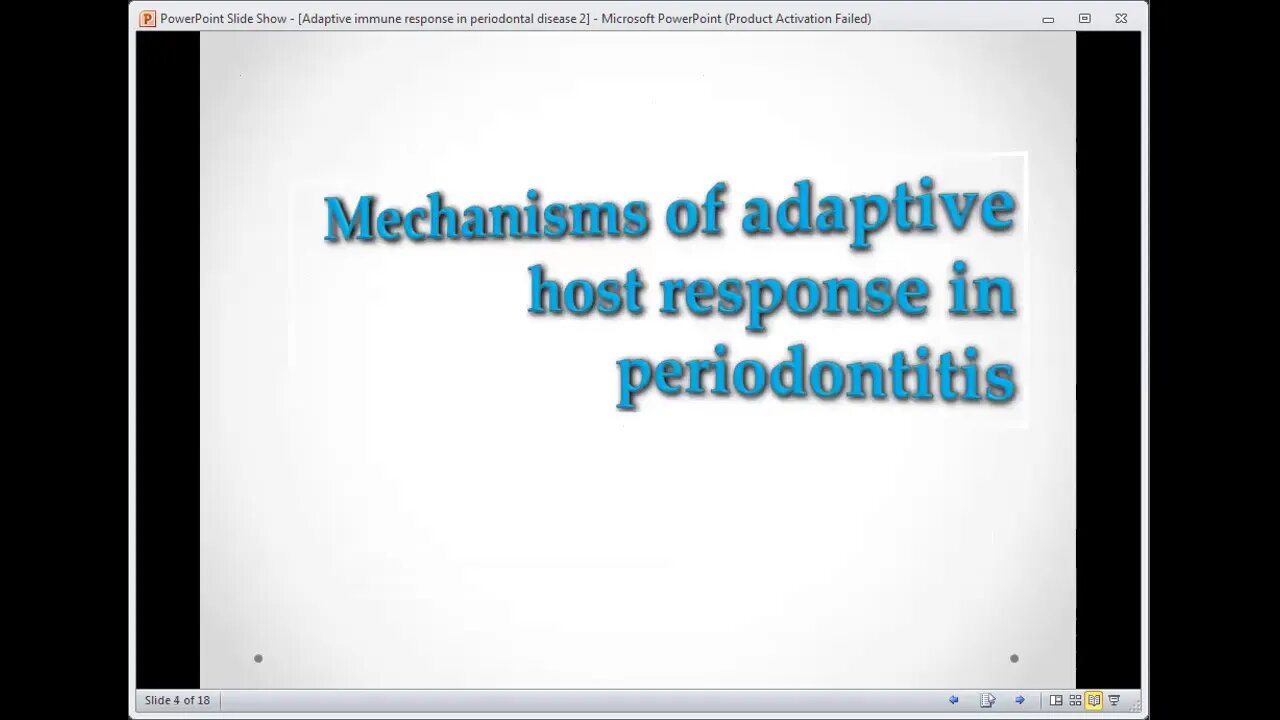
Task: Click the PowerPoint icon in title bar
Action: coord(147,18)
